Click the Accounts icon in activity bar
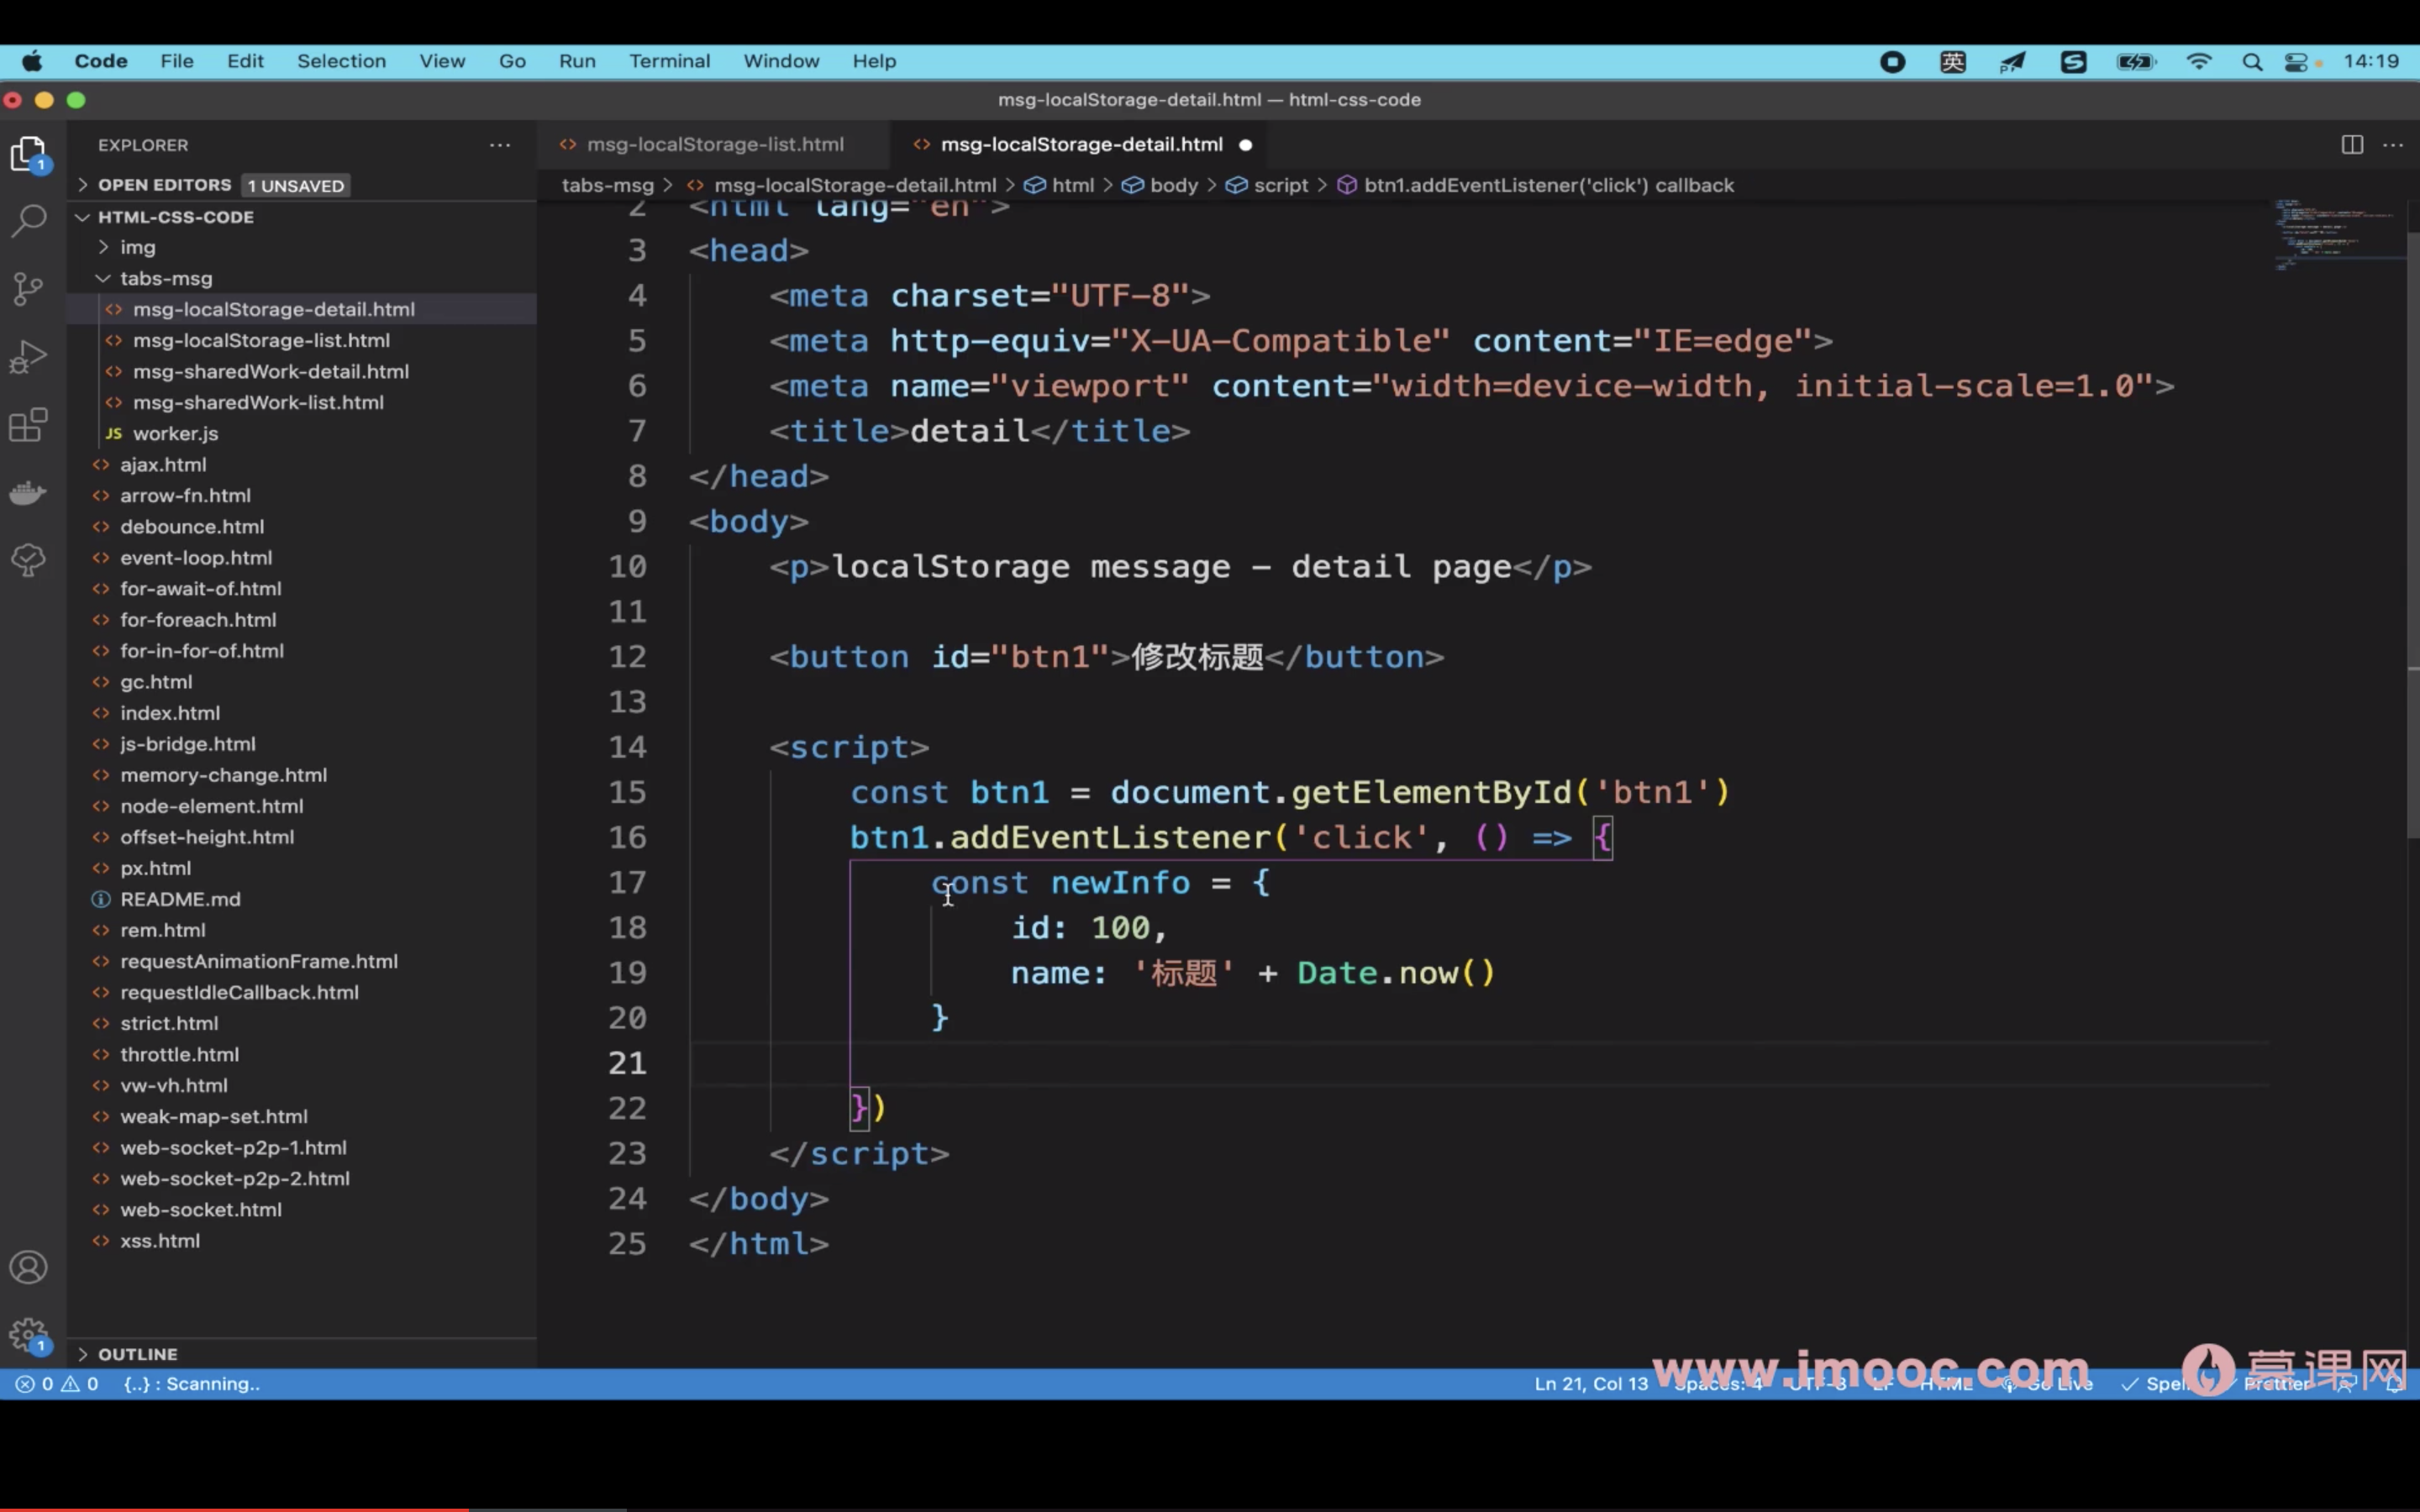2420x1512 pixels. tap(29, 1267)
